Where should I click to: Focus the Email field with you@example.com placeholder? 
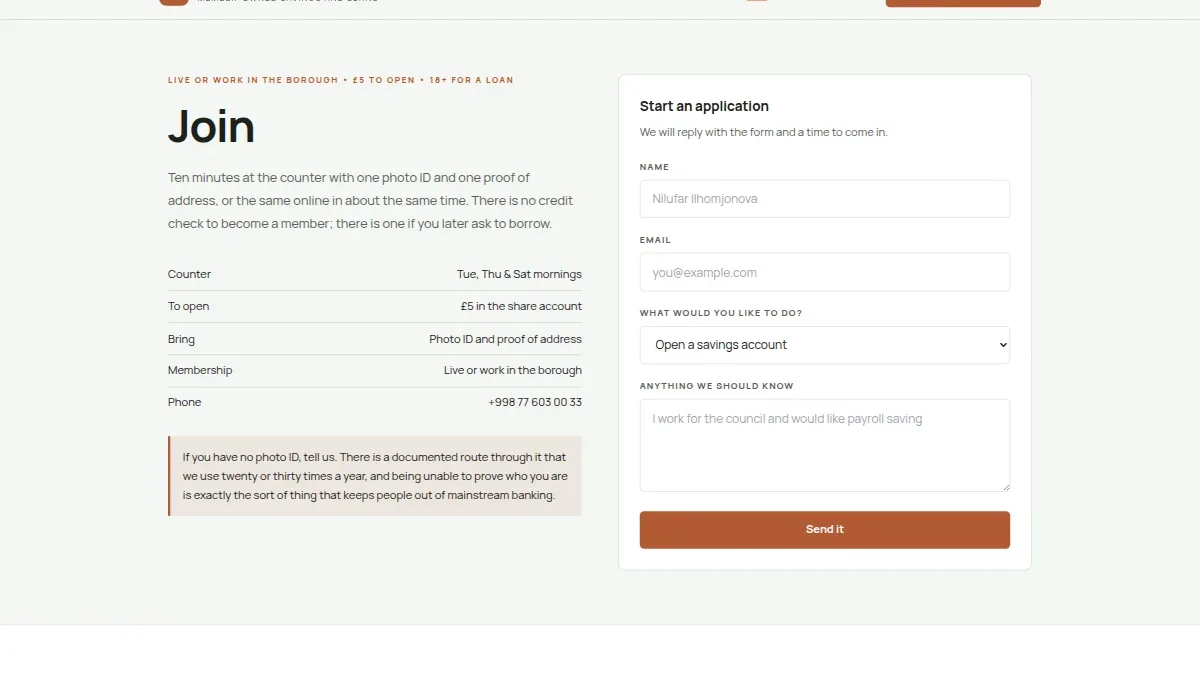[x=824, y=272]
